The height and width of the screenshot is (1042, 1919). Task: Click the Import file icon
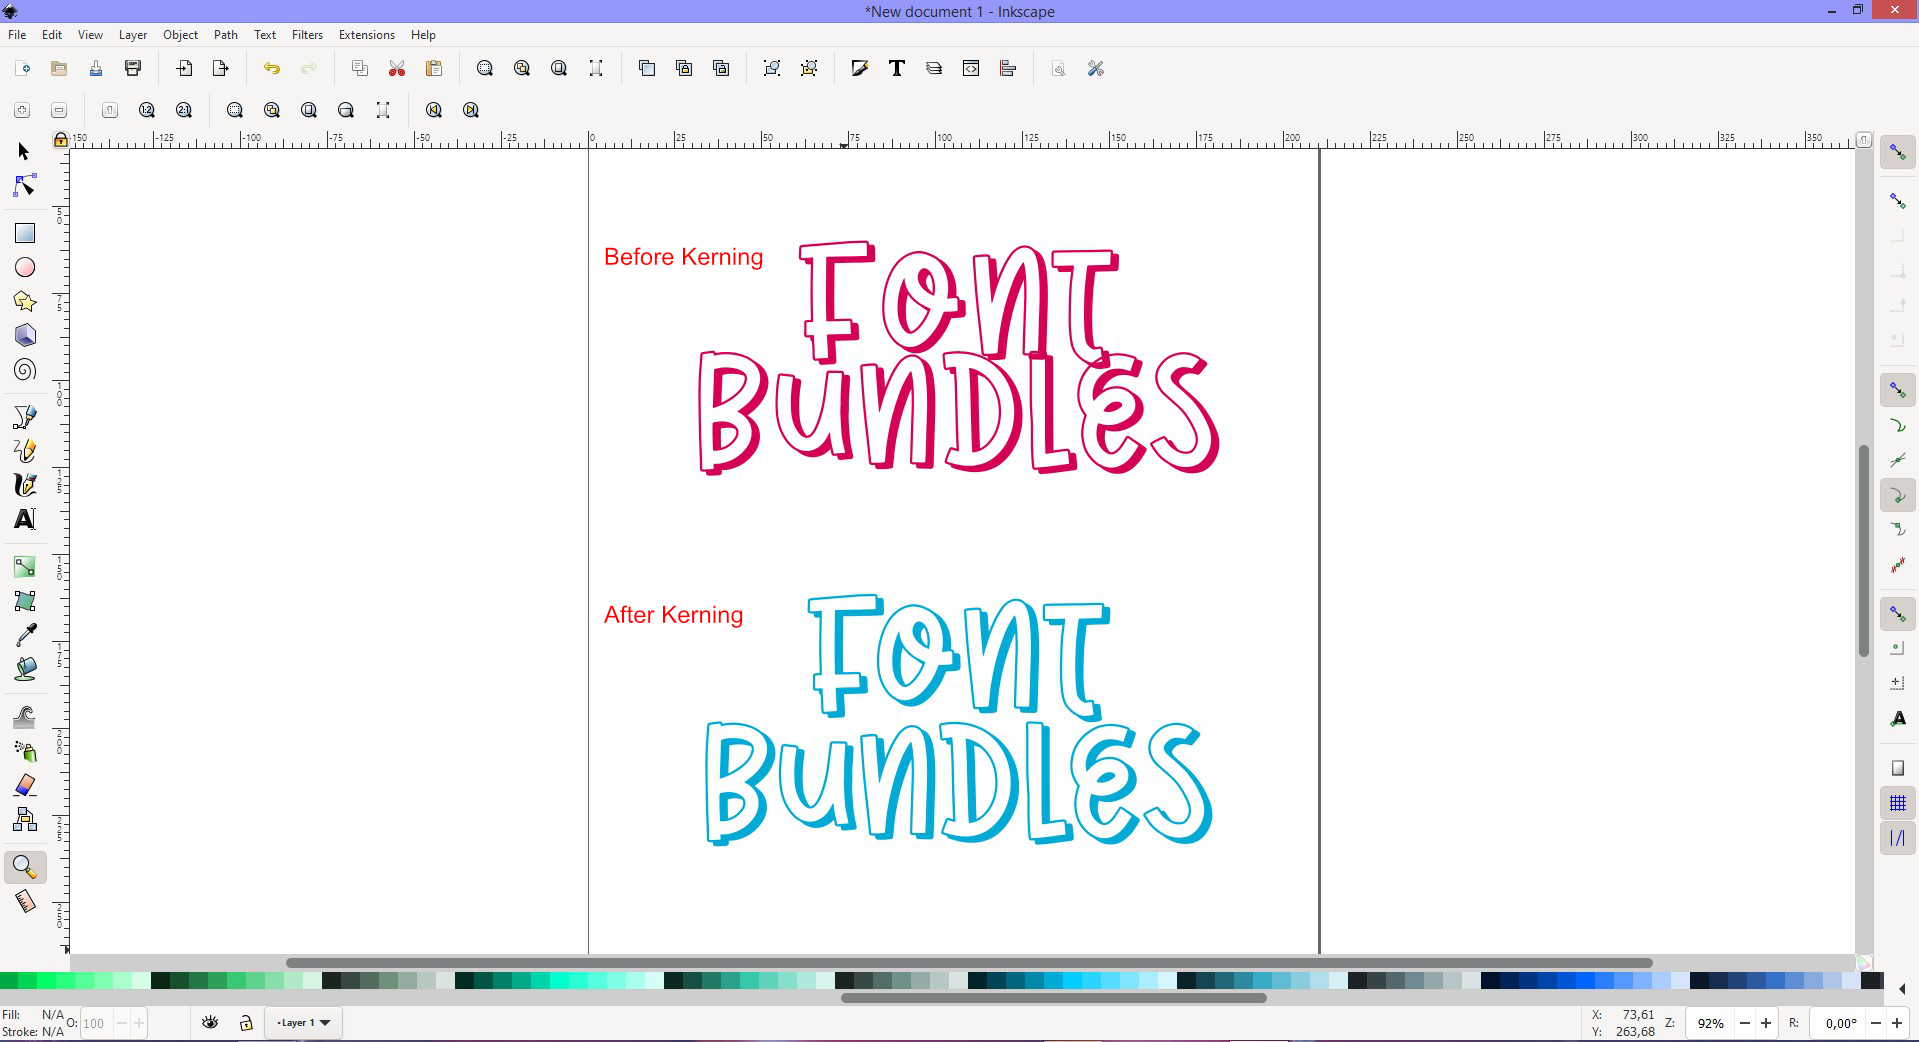click(x=184, y=68)
